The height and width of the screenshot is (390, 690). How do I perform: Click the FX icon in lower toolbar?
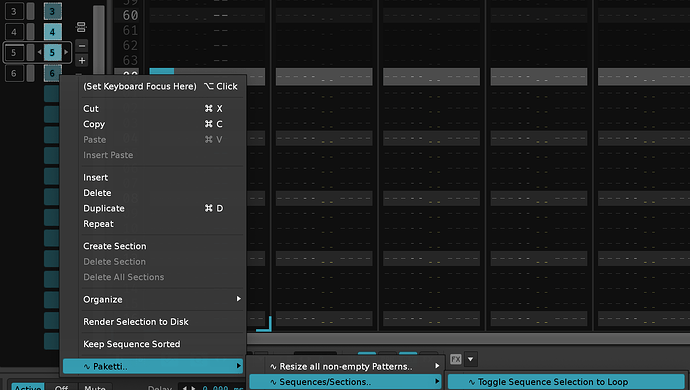(x=456, y=359)
